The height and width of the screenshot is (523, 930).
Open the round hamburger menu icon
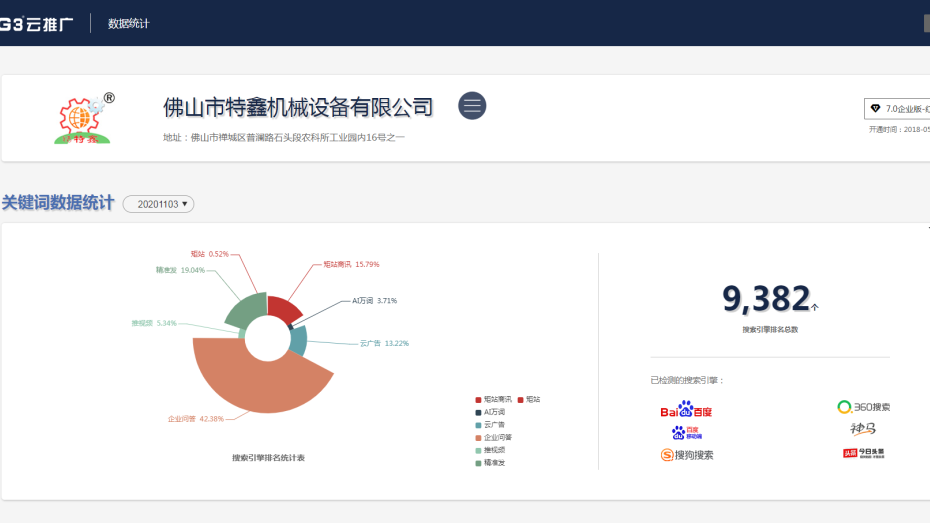click(x=472, y=105)
